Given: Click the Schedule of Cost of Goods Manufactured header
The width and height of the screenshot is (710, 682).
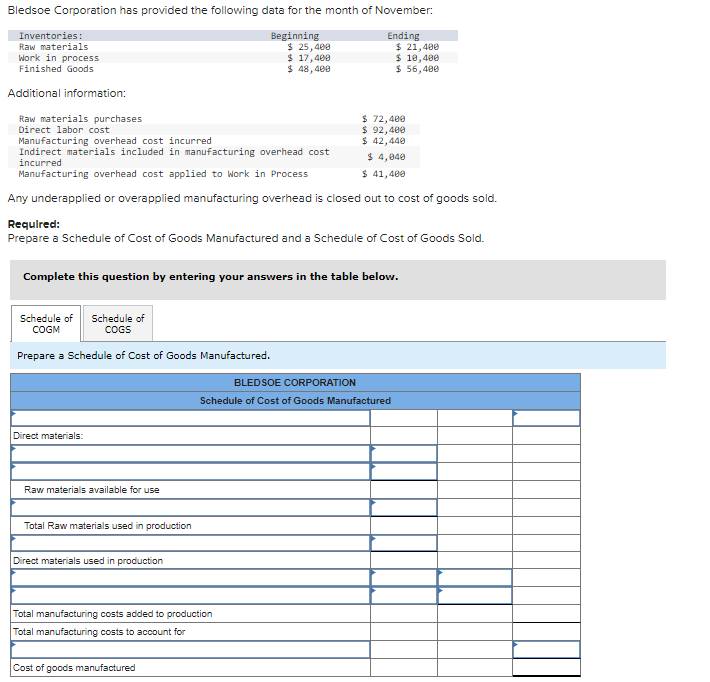Looking at the screenshot, I should click(x=295, y=401).
